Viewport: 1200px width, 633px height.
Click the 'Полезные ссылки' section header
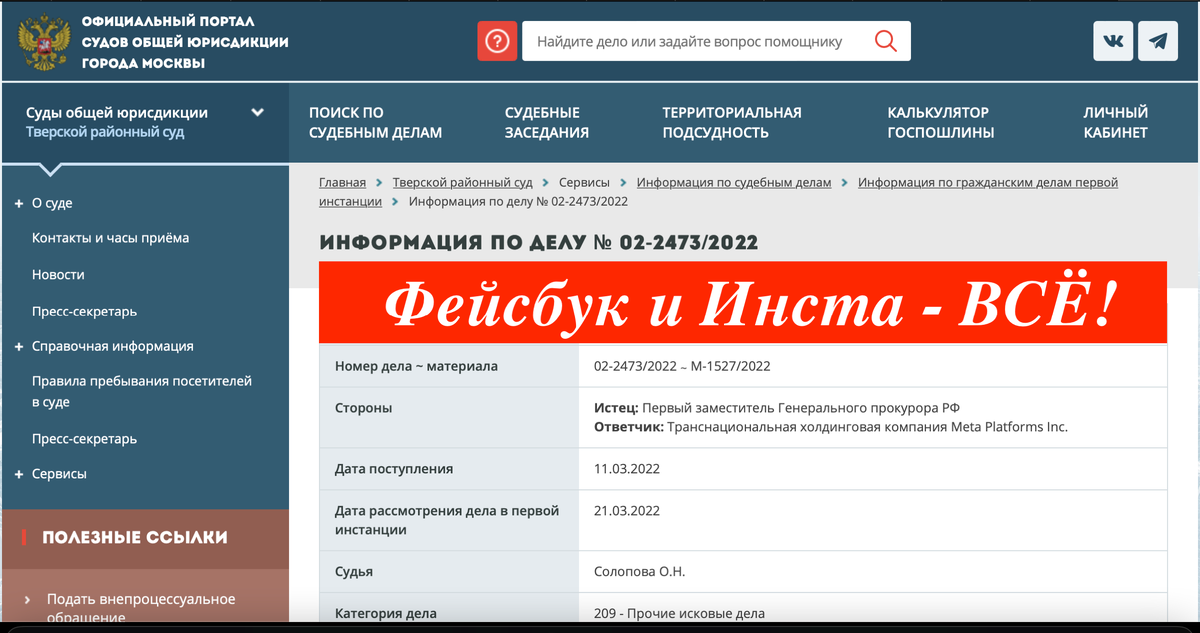[x=135, y=537]
